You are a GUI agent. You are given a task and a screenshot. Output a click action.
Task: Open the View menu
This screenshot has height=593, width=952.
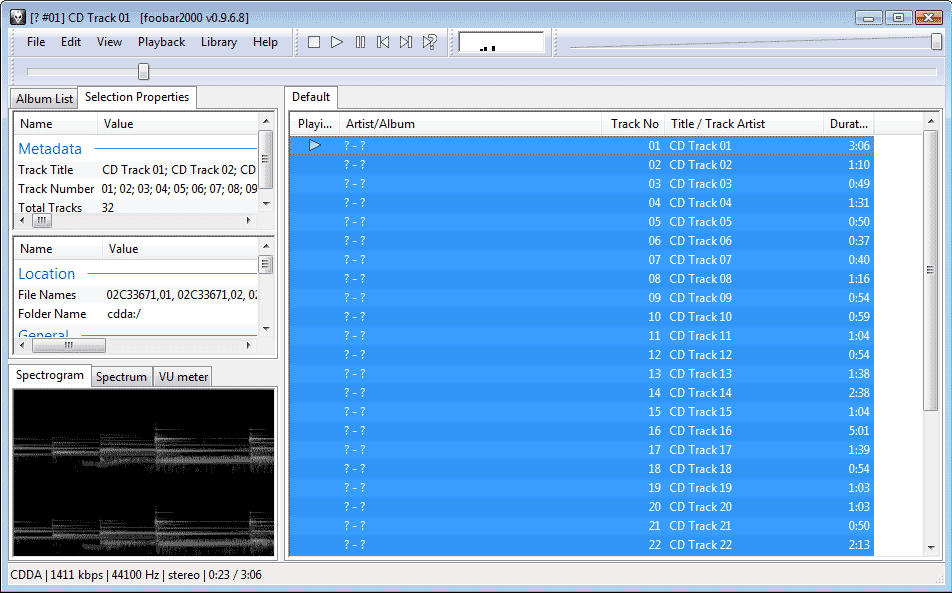click(x=109, y=42)
